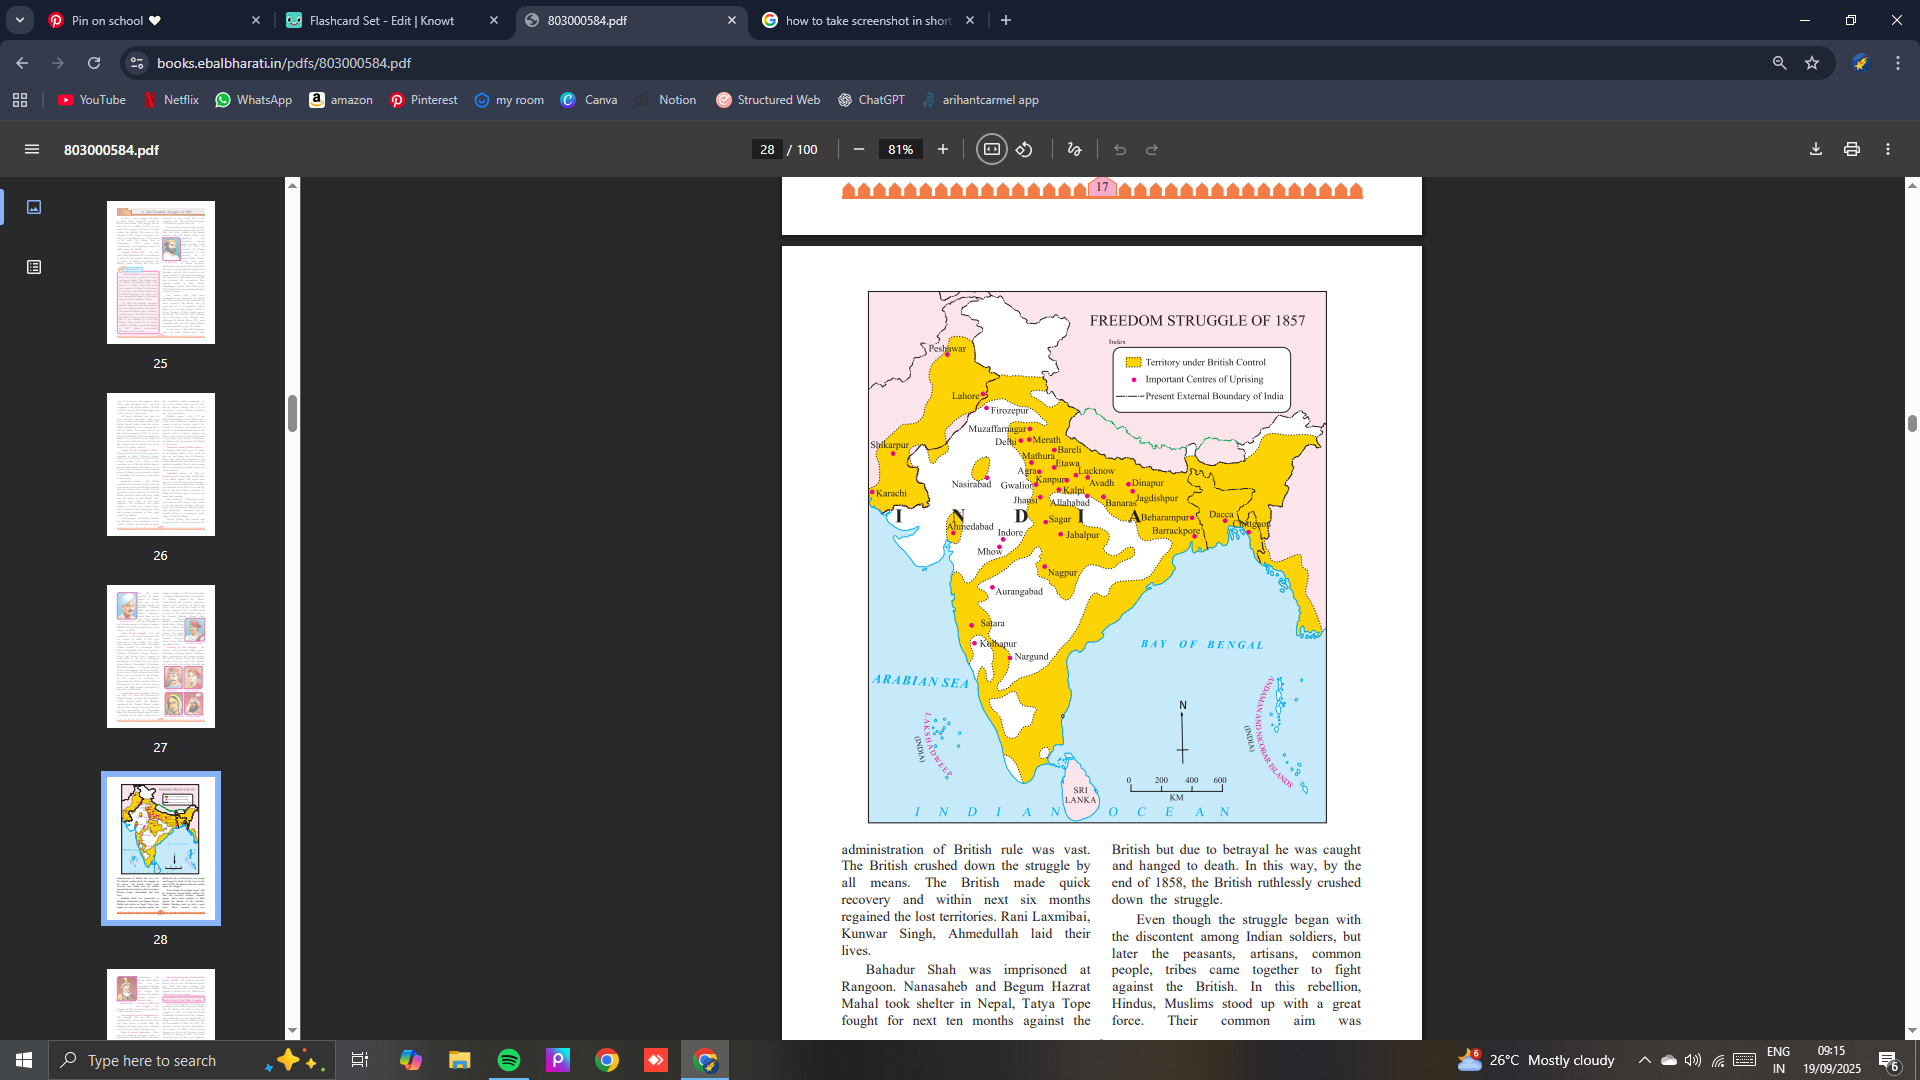
Task: Zoom in with the plus icon
Action: [x=942, y=149]
